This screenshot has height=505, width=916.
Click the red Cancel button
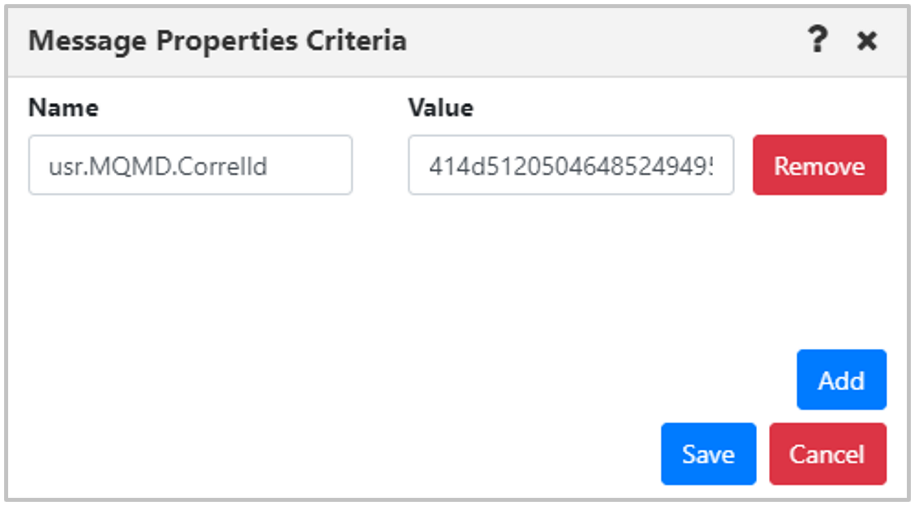pos(828,454)
